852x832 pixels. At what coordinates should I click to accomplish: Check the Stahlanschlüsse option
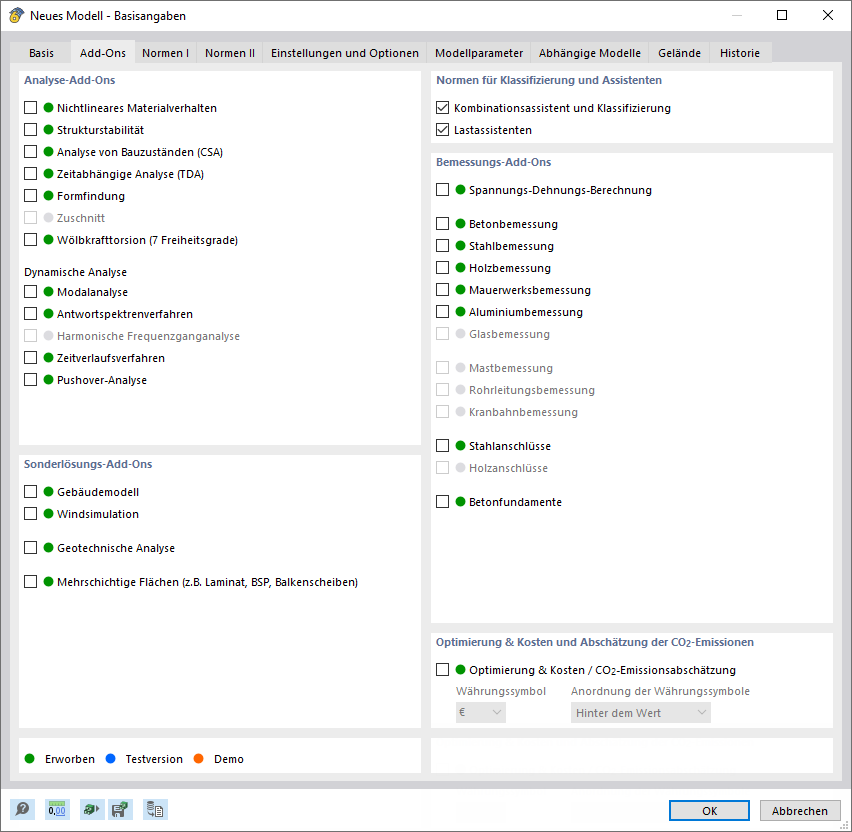click(442, 445)
